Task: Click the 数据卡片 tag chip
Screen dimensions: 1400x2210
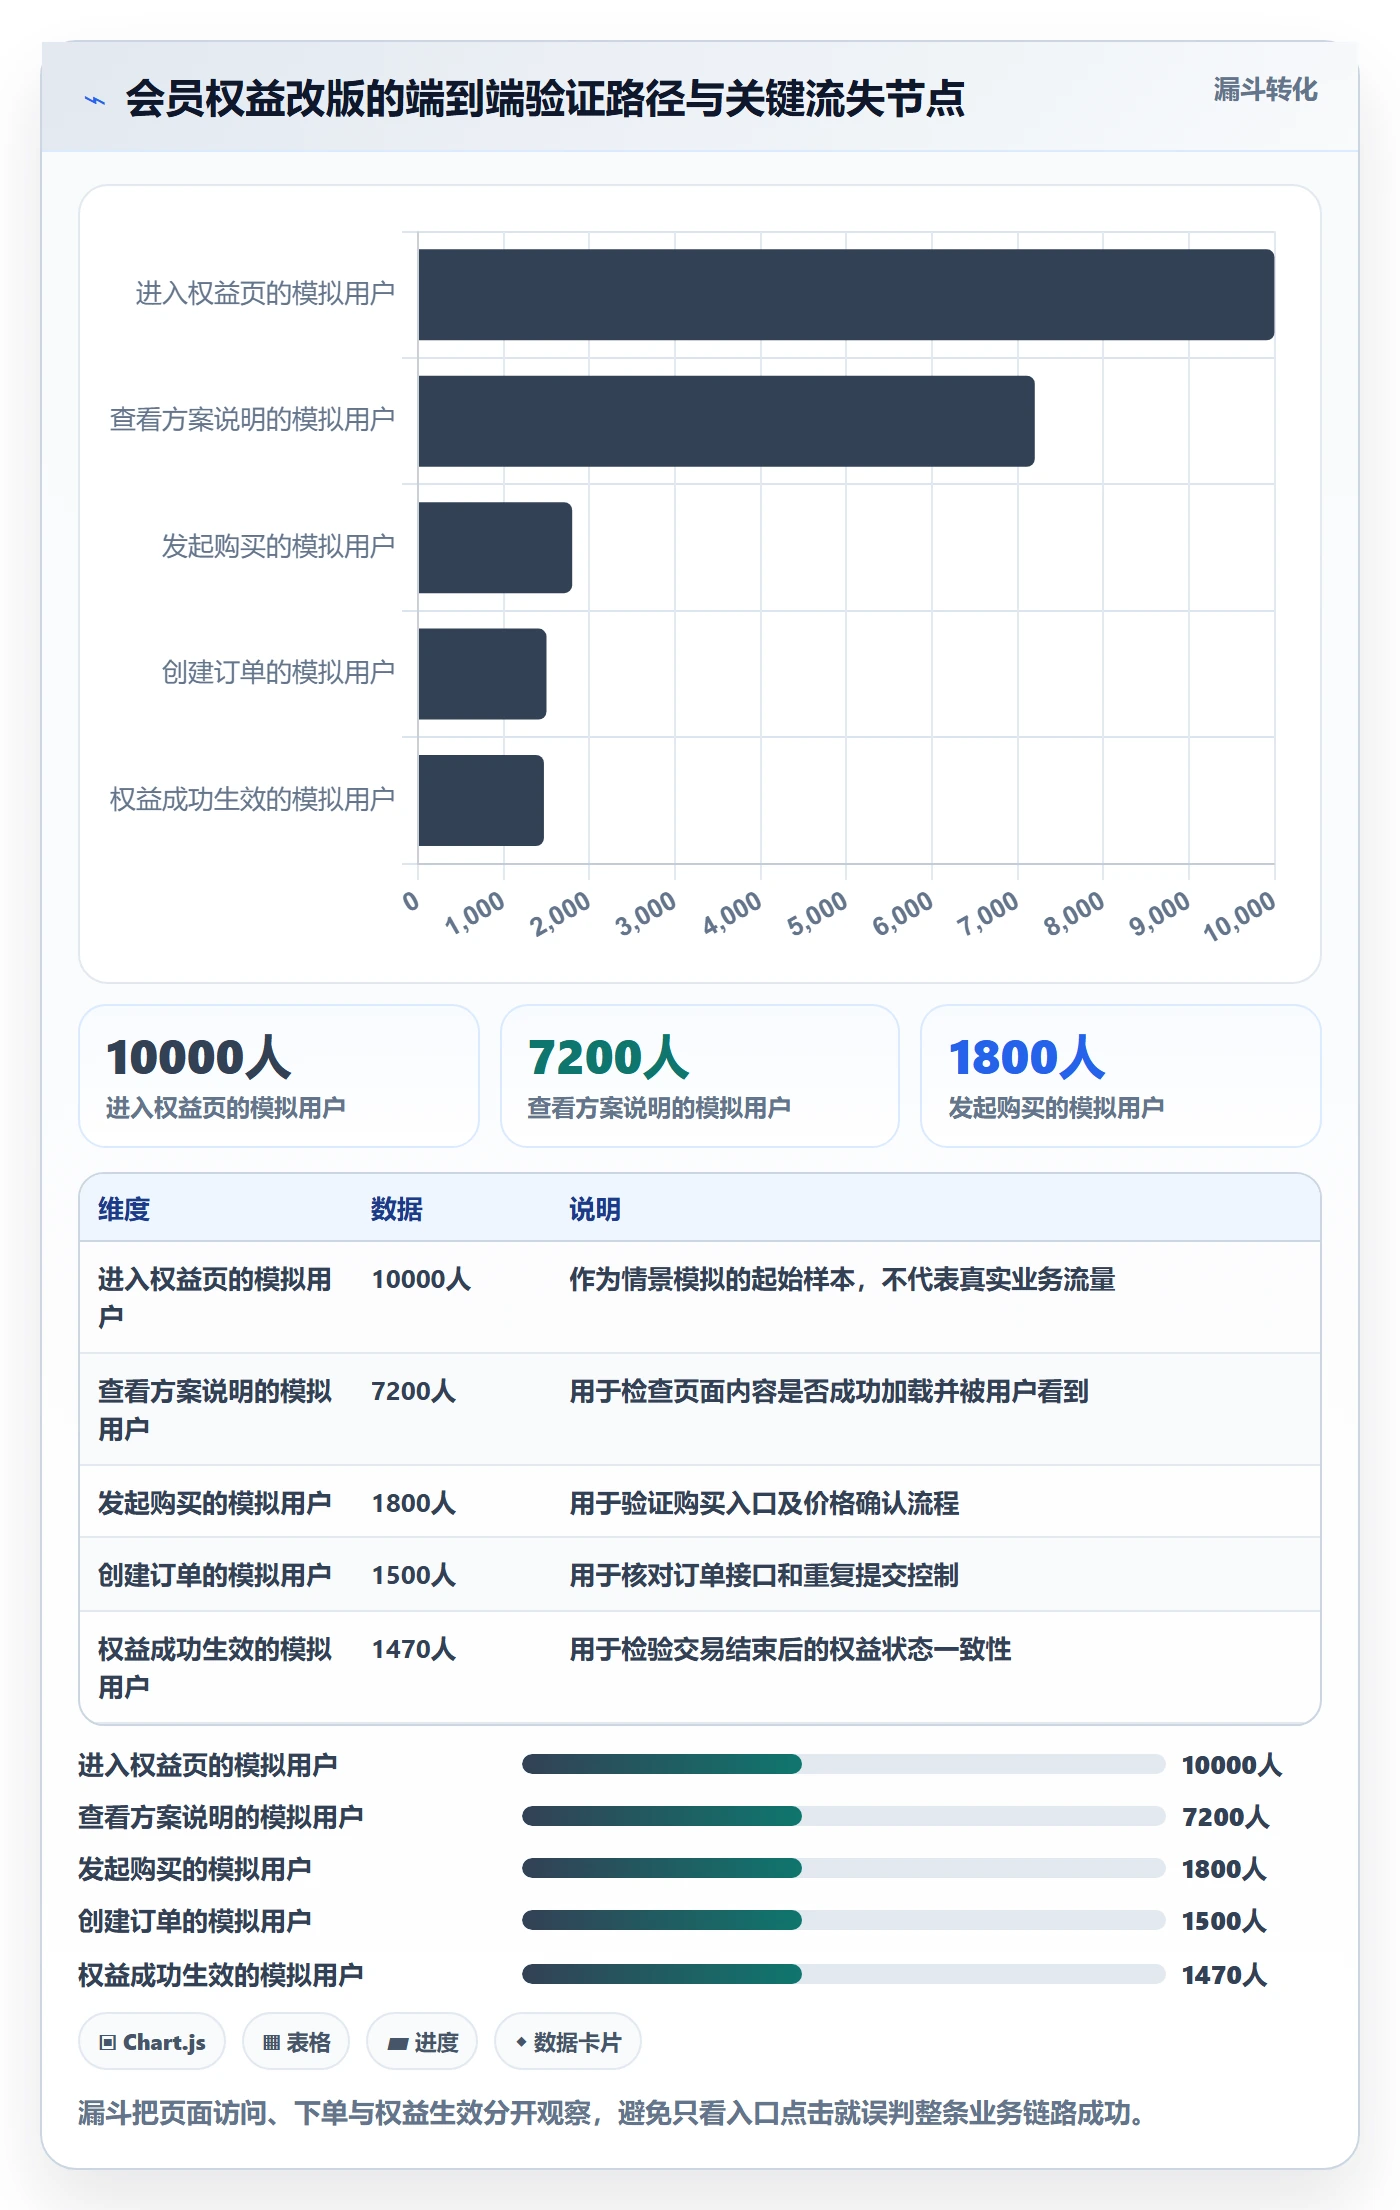Action: tap(568, 2042)
